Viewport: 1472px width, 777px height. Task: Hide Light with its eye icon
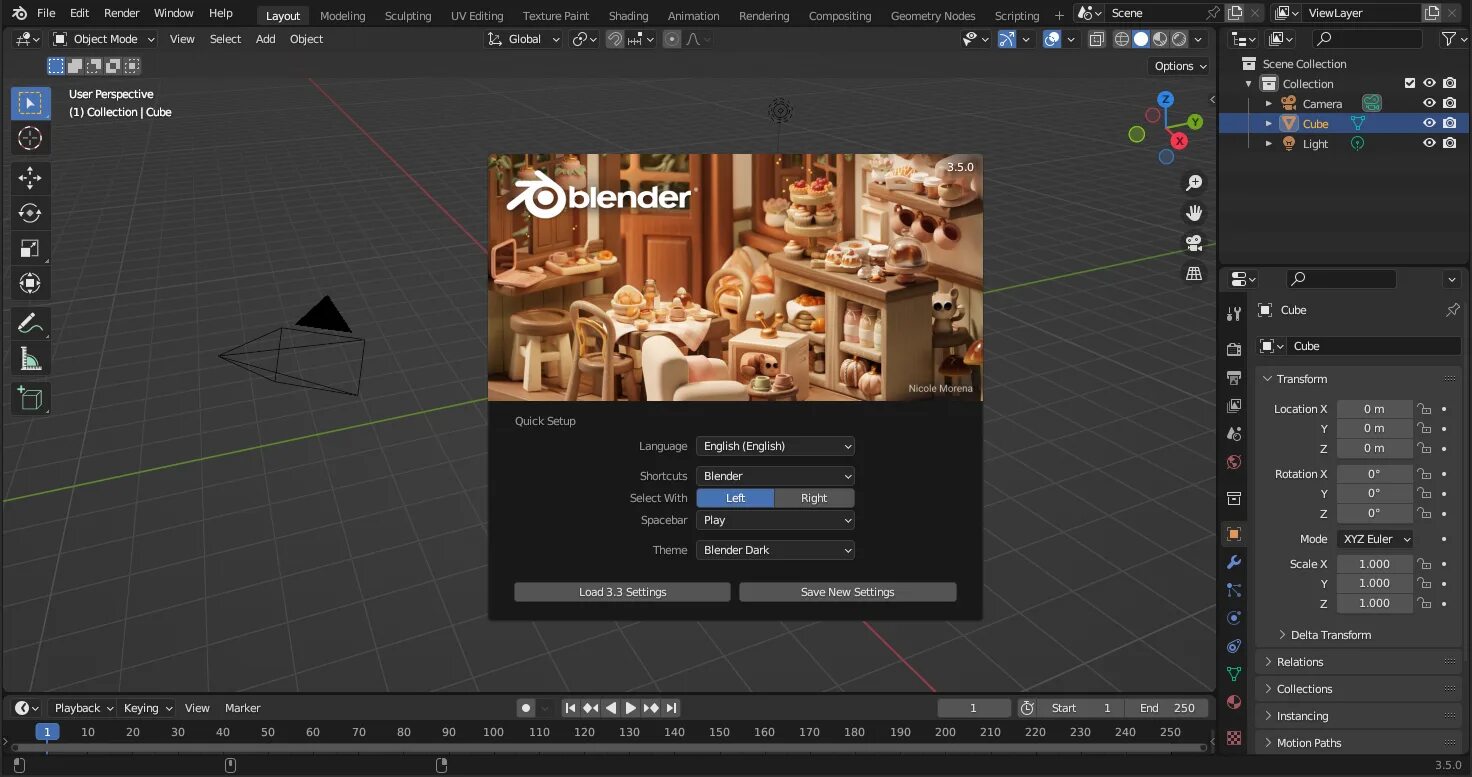click(1429, 143)
